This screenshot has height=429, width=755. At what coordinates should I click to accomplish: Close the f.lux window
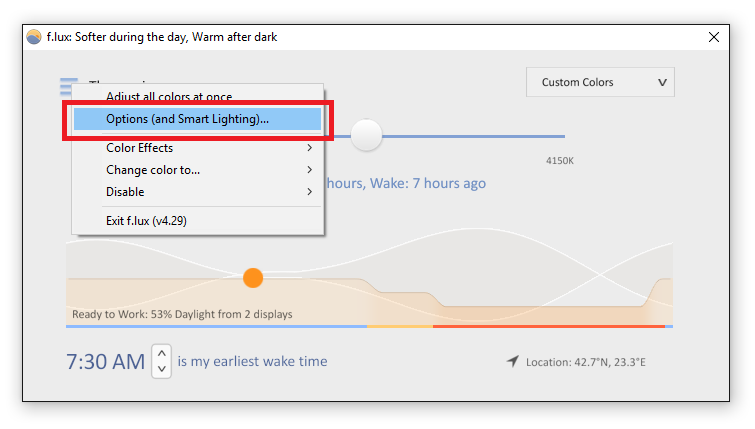point(714,37)
